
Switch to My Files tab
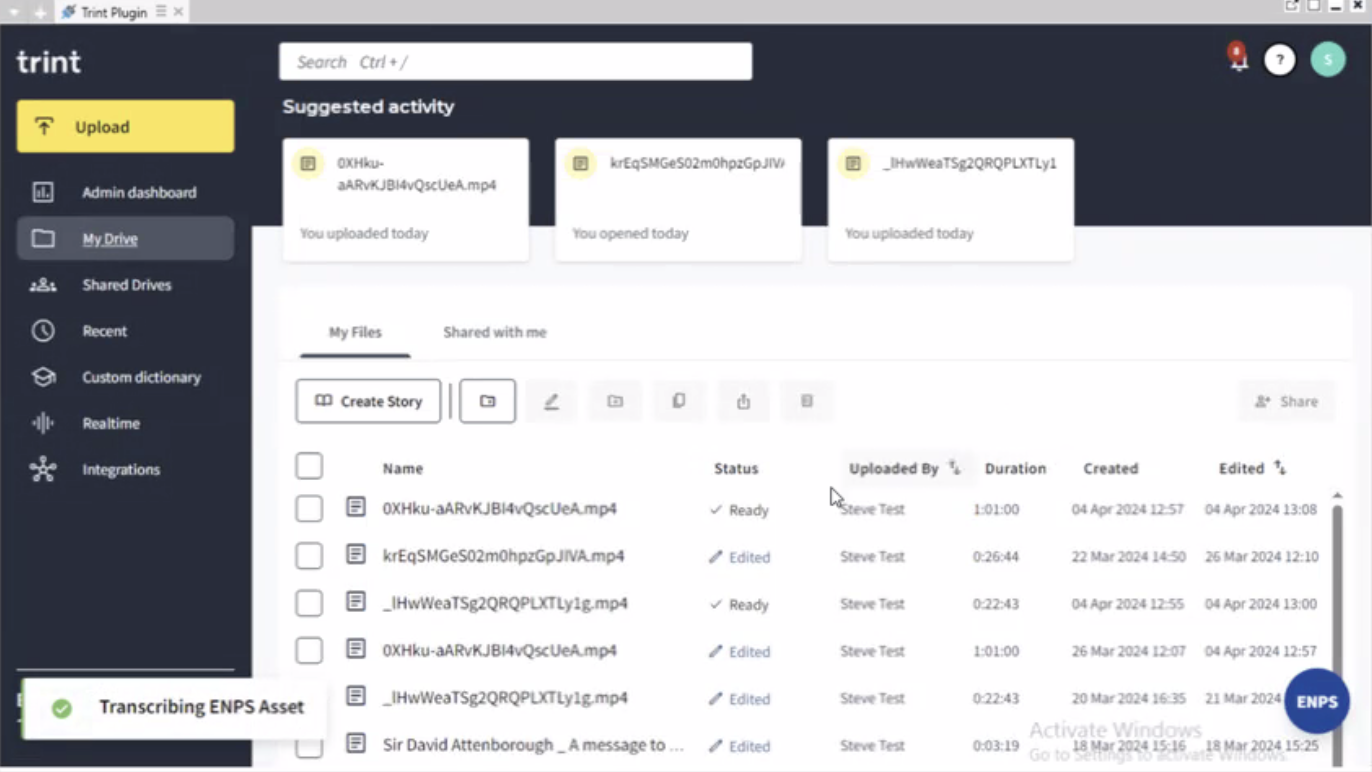[355, 332]
